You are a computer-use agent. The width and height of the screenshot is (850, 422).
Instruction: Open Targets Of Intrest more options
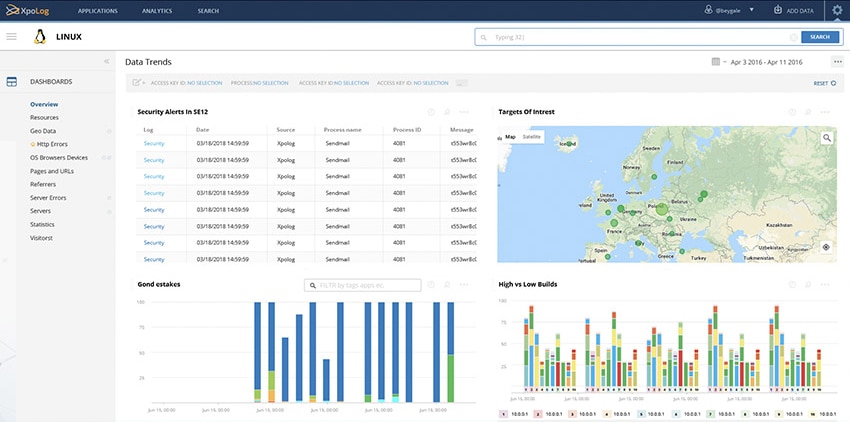pos(825,112)
